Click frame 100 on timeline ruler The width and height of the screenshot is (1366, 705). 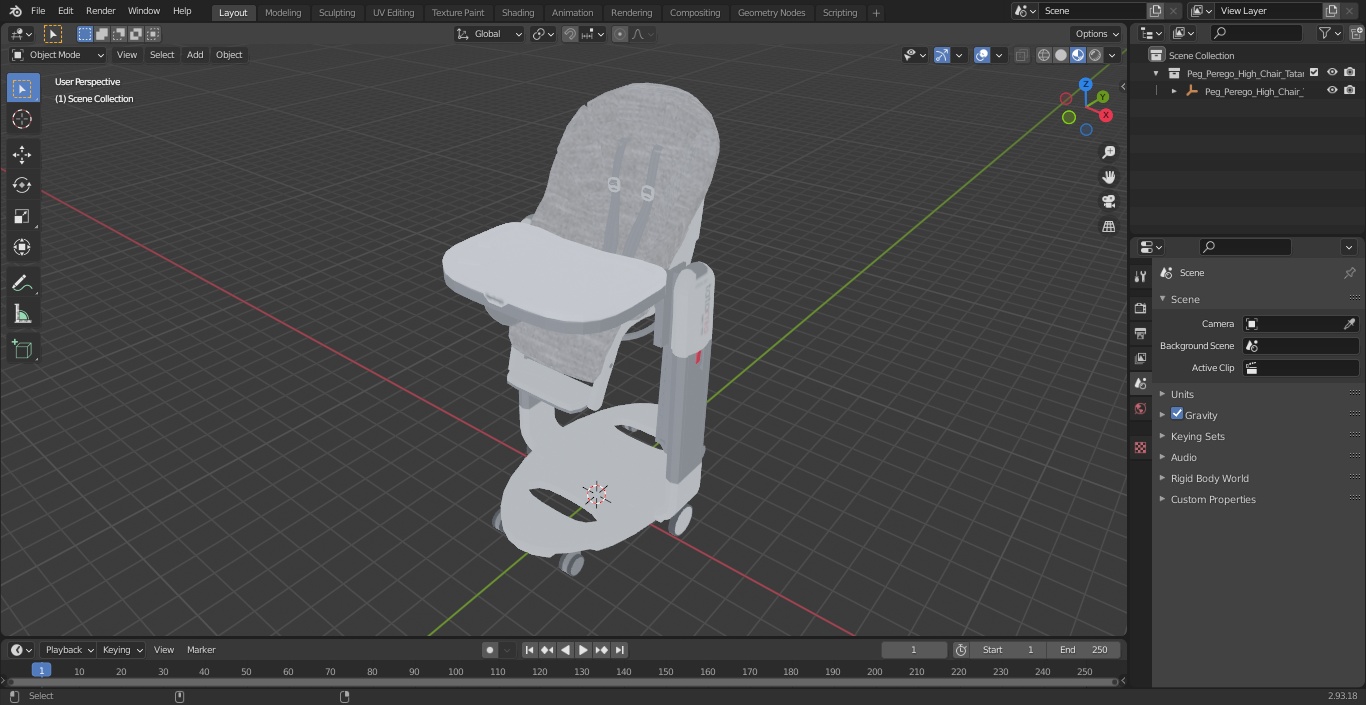pyautogui.click(x=455, y=672)
